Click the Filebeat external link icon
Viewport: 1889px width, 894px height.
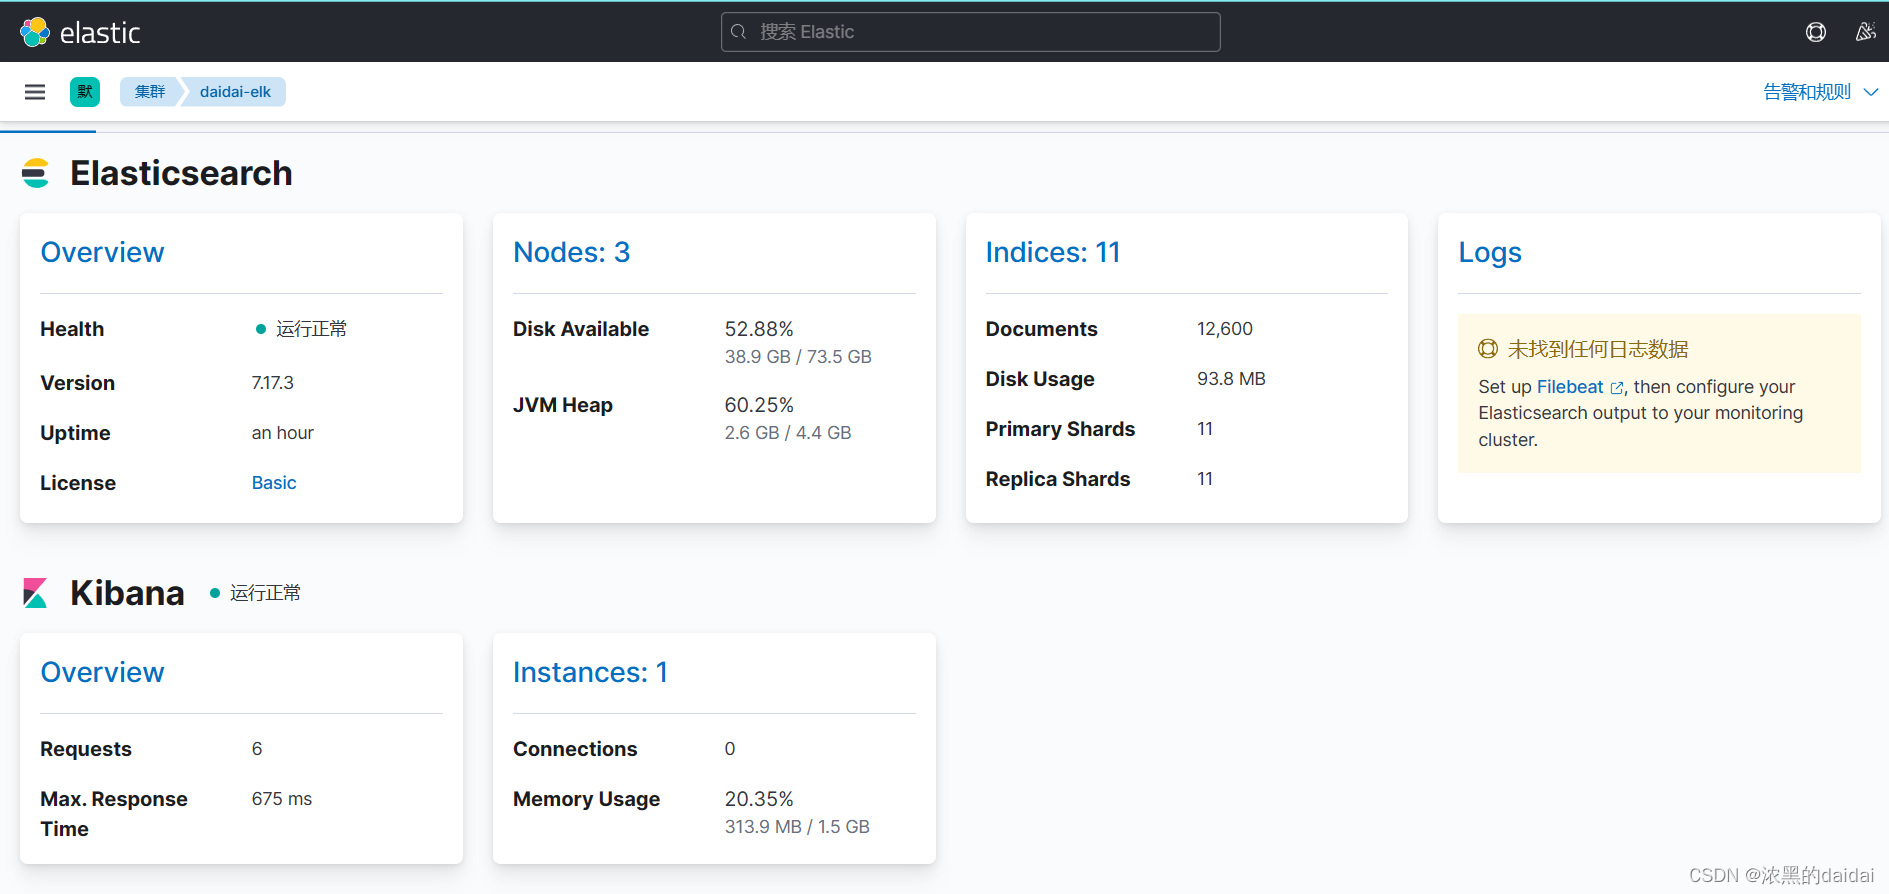pos(1616,388)
